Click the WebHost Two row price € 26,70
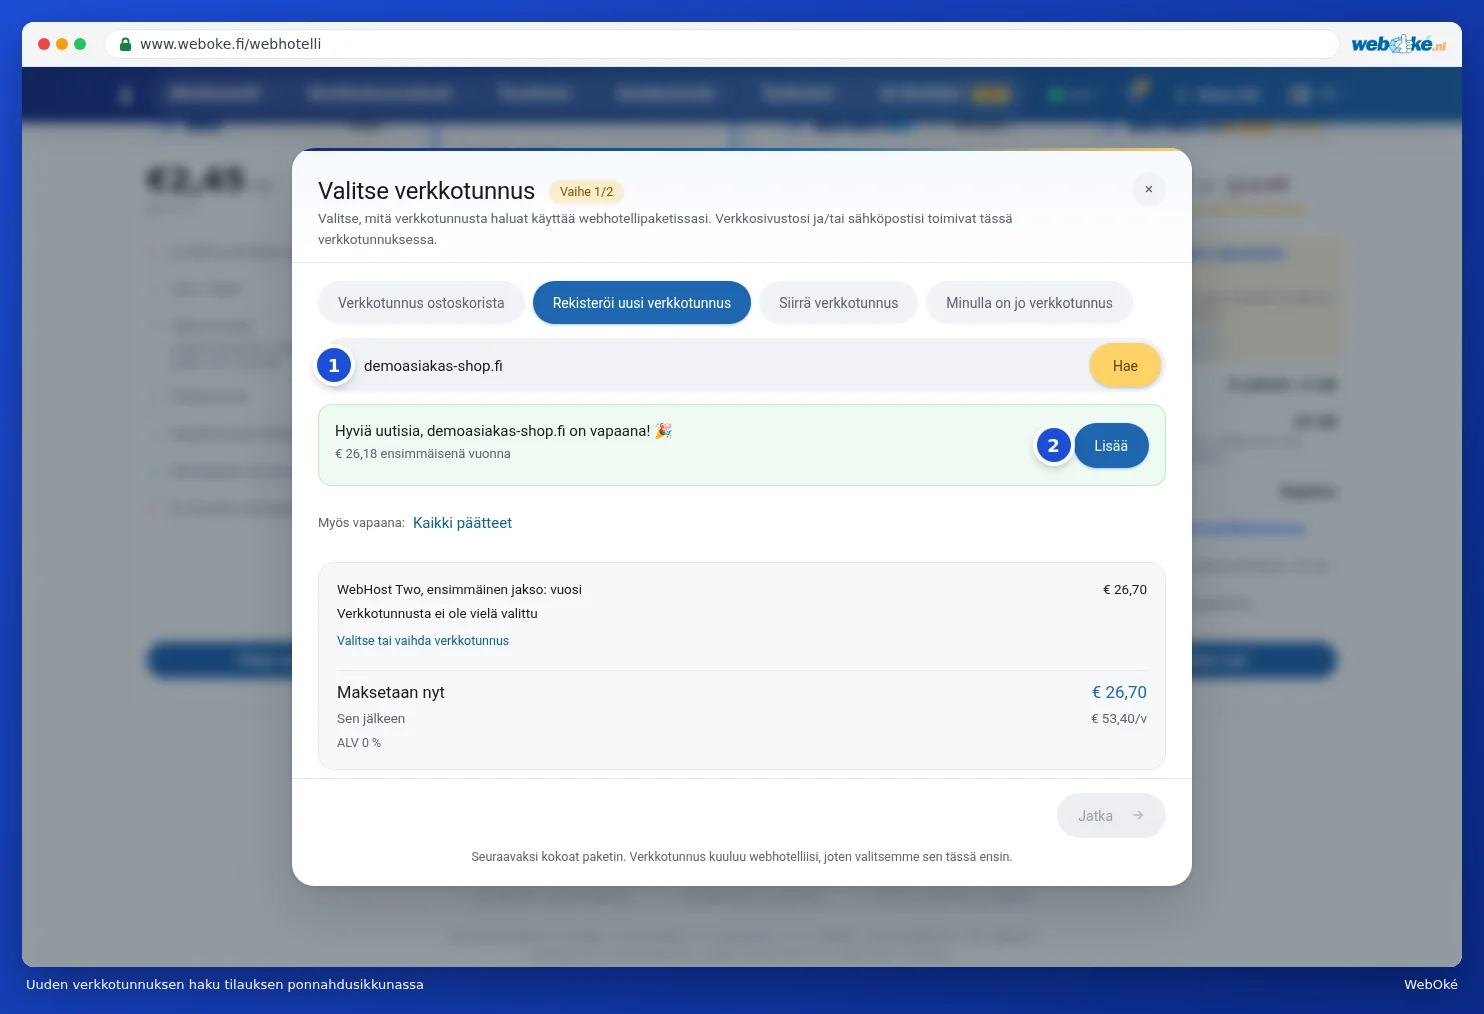Screen dimensions: 1484x1014 pyautogui.click(x=1125, y=590)
